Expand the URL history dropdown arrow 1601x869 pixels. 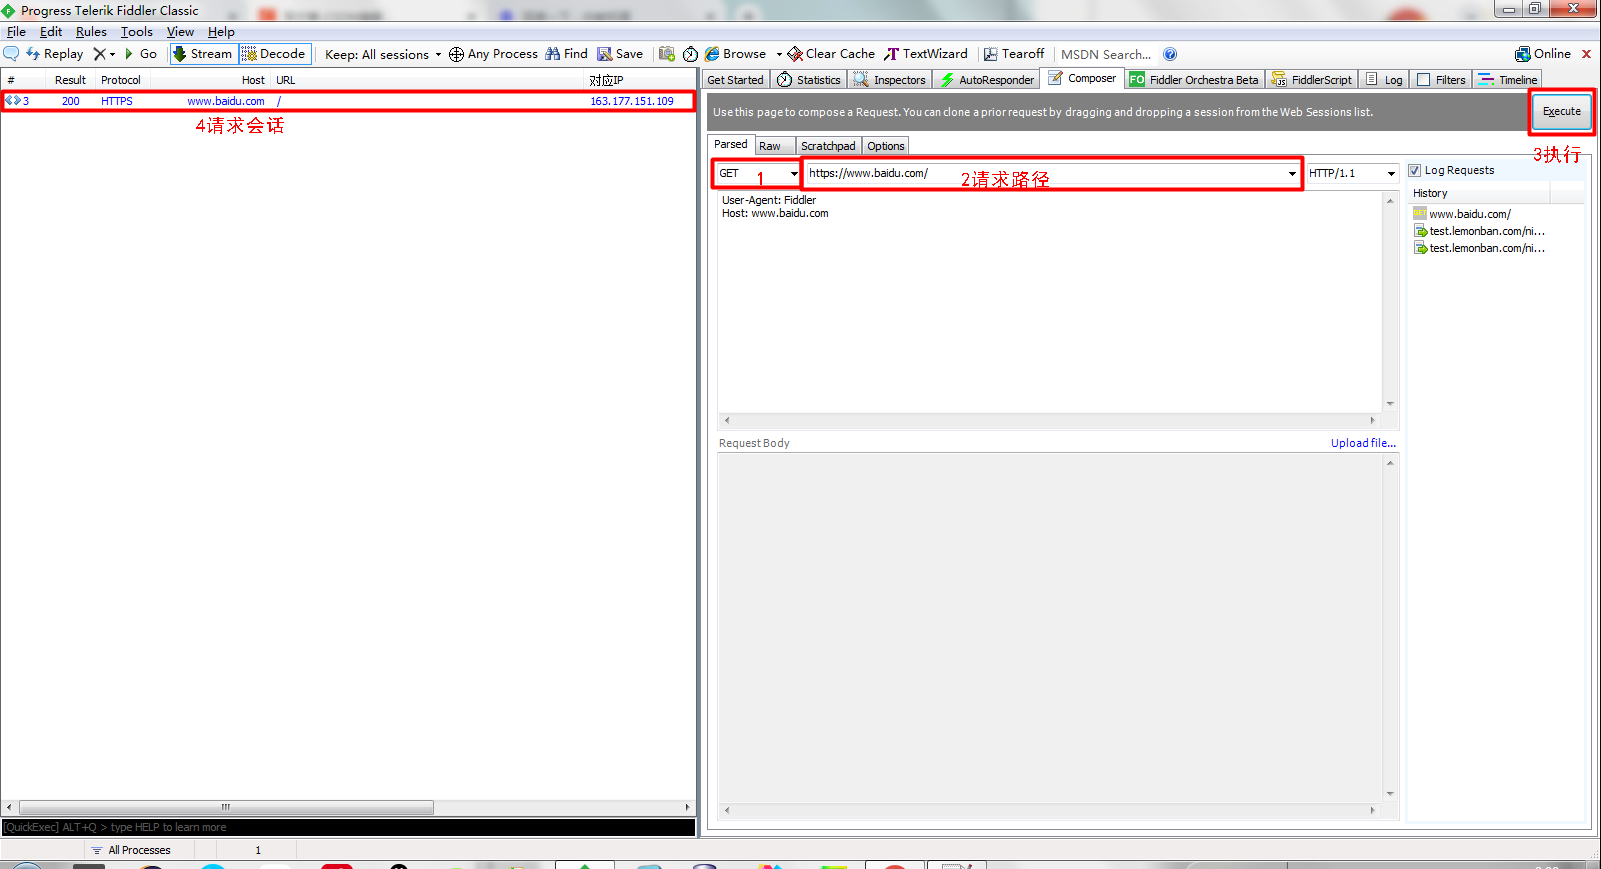pos(1291,173)
